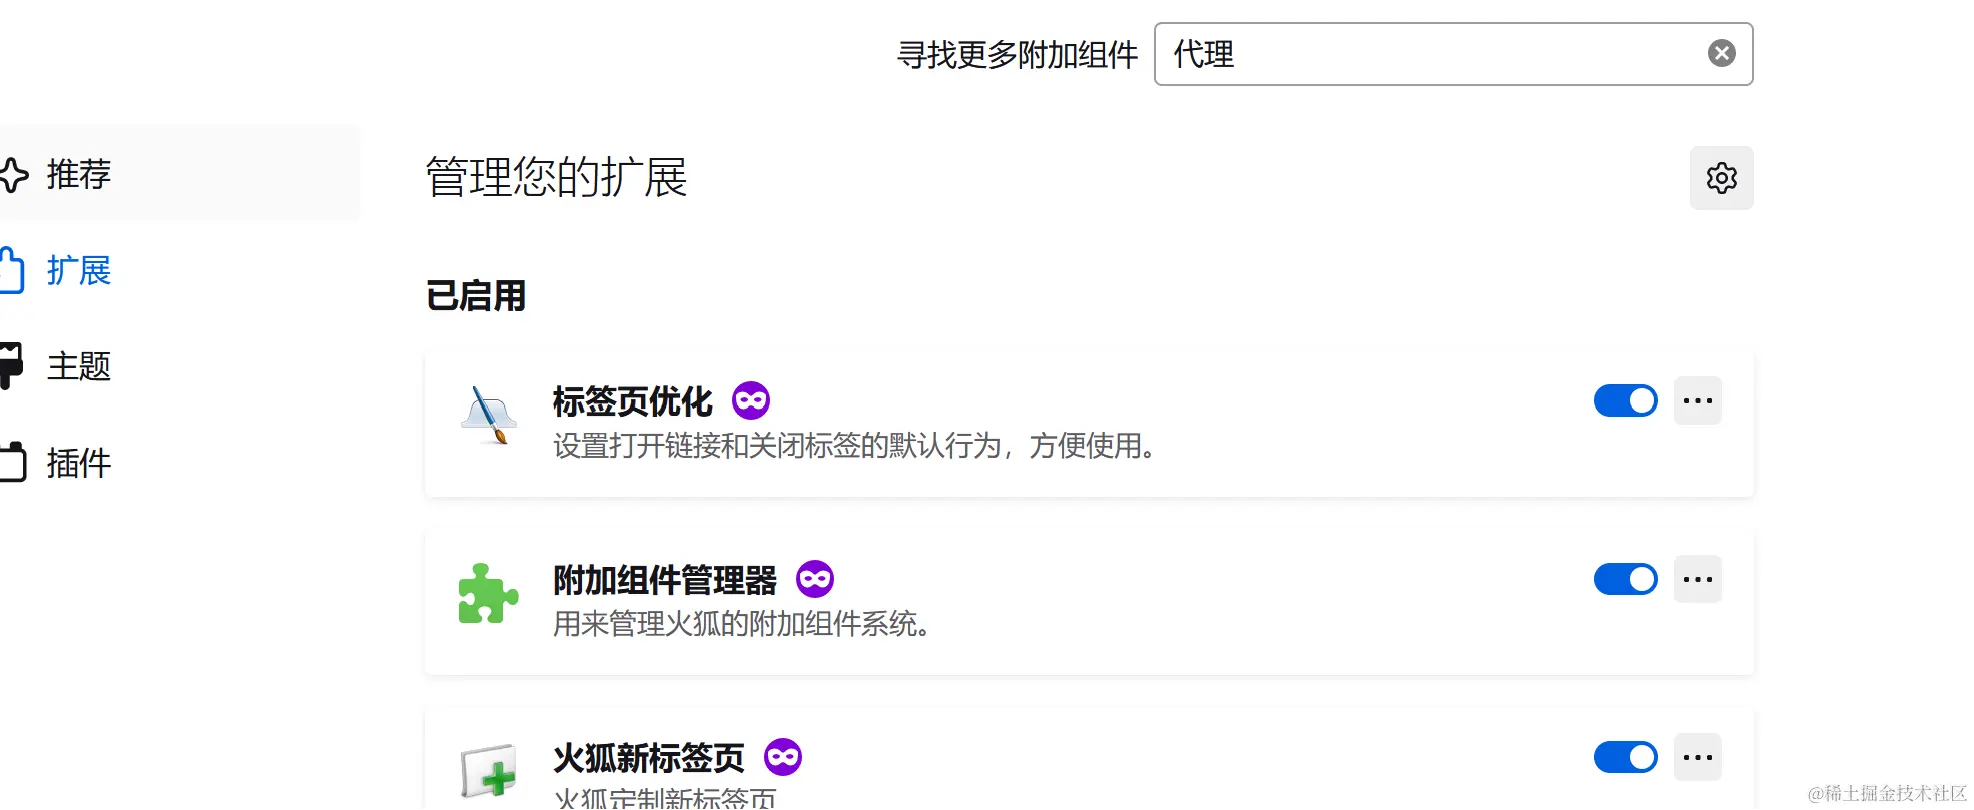The image size is (1974, 810).
Task: Open the 附加组件管理器 extension details title
Action: click(x=665, y=579)
